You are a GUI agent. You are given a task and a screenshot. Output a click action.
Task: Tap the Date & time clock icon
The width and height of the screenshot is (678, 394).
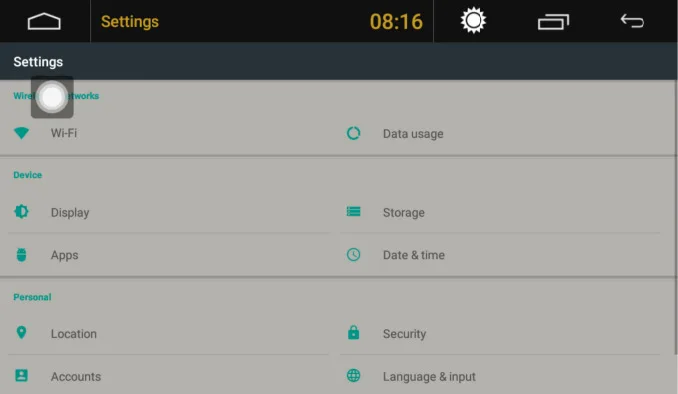(x=353, y=254)
